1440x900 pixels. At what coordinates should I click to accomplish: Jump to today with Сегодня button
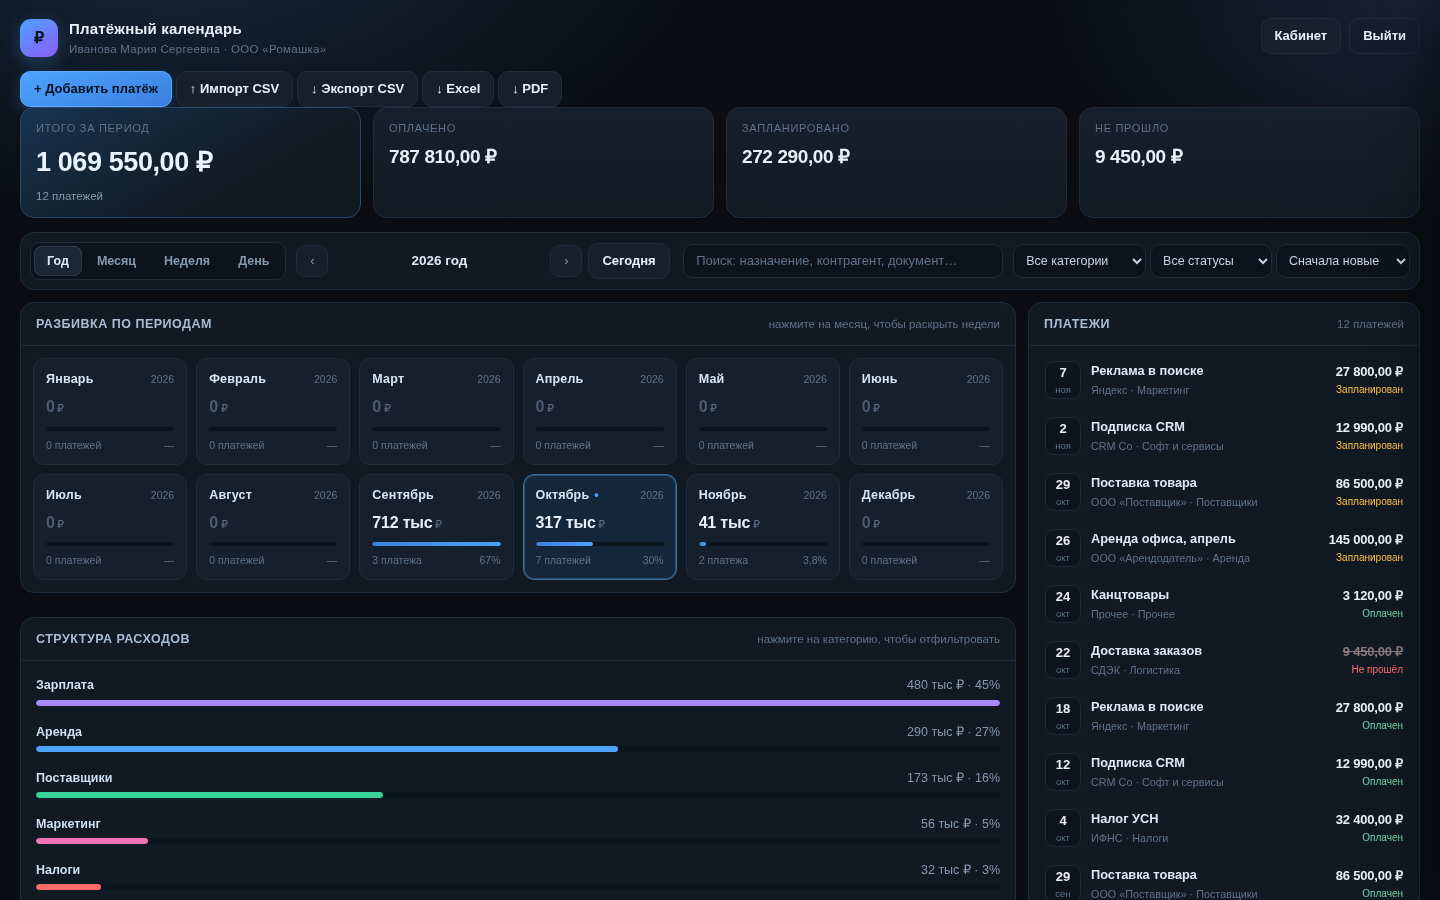pos(629,261)
